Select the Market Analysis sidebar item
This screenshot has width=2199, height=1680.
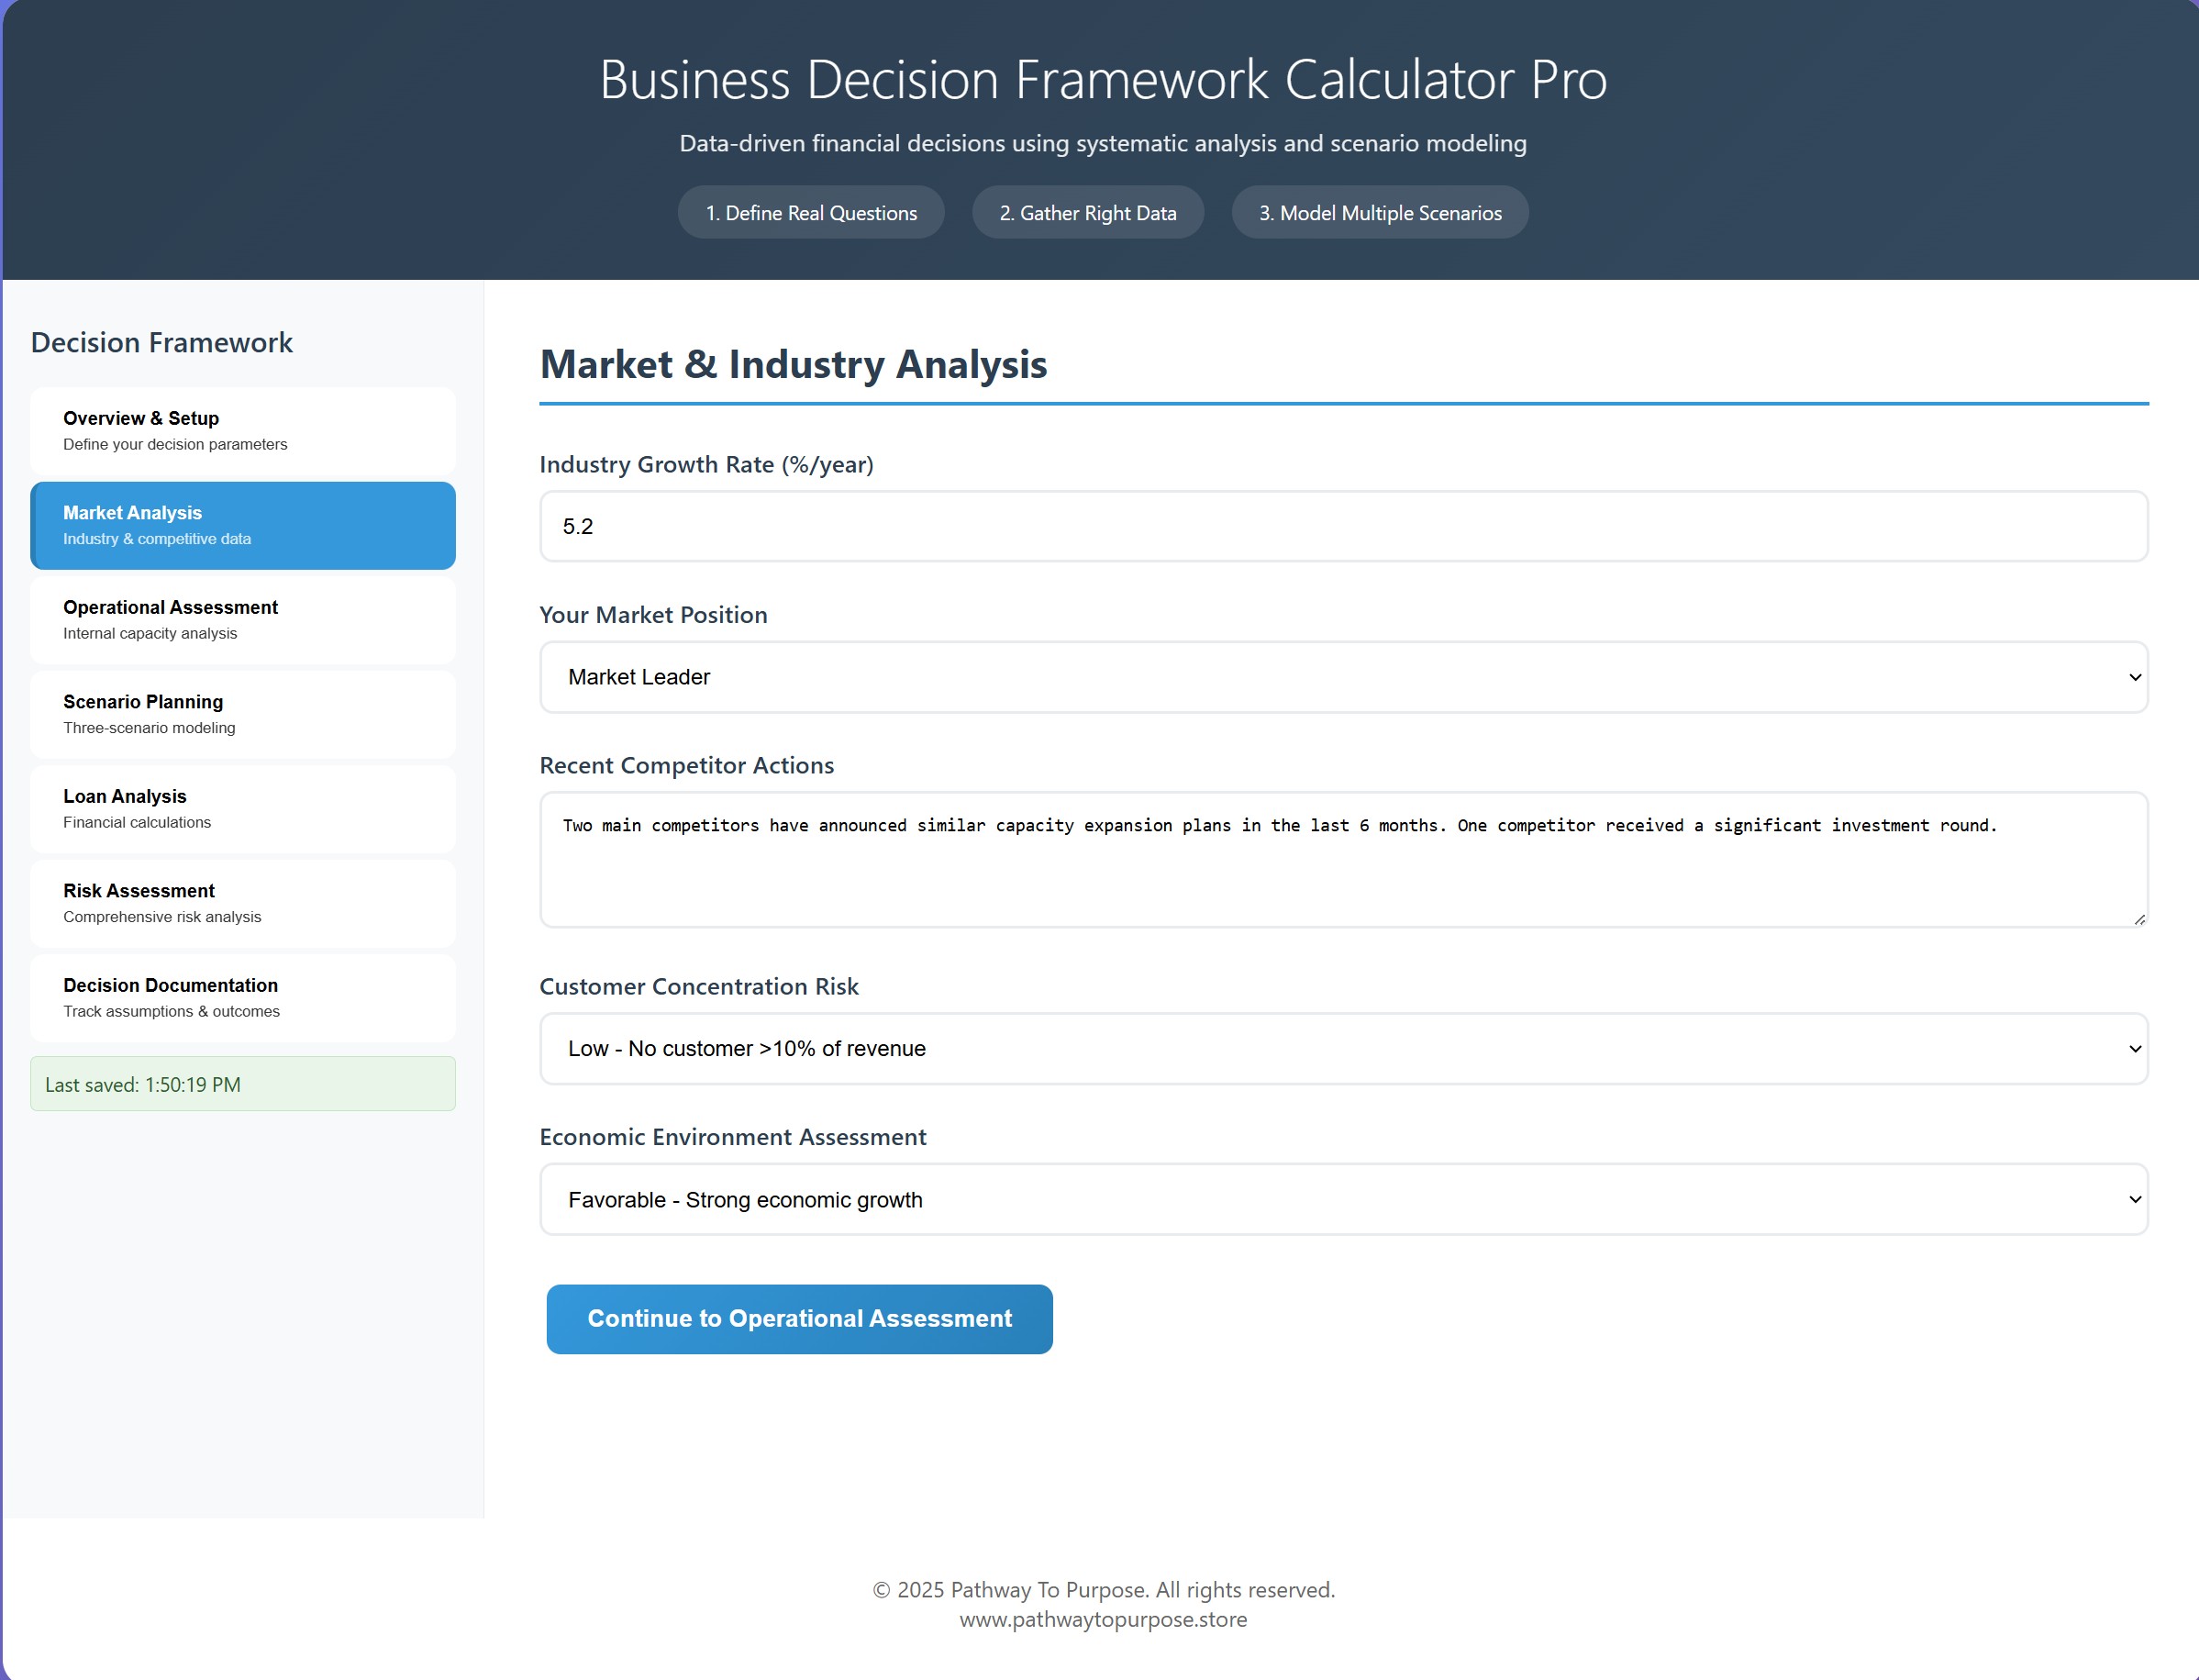(x=243, y=526)
